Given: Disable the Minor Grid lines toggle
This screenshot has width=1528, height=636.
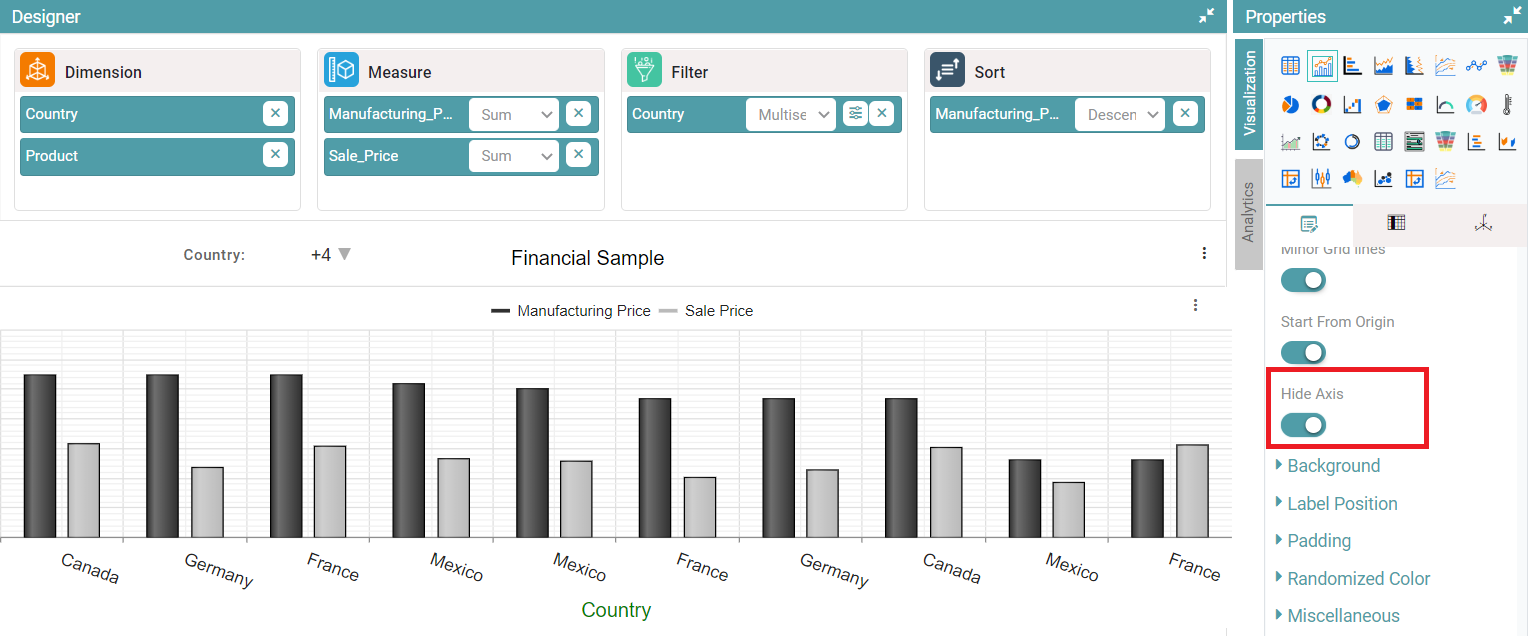Looking at the screenshot, I should click(x=1303, y=280).
